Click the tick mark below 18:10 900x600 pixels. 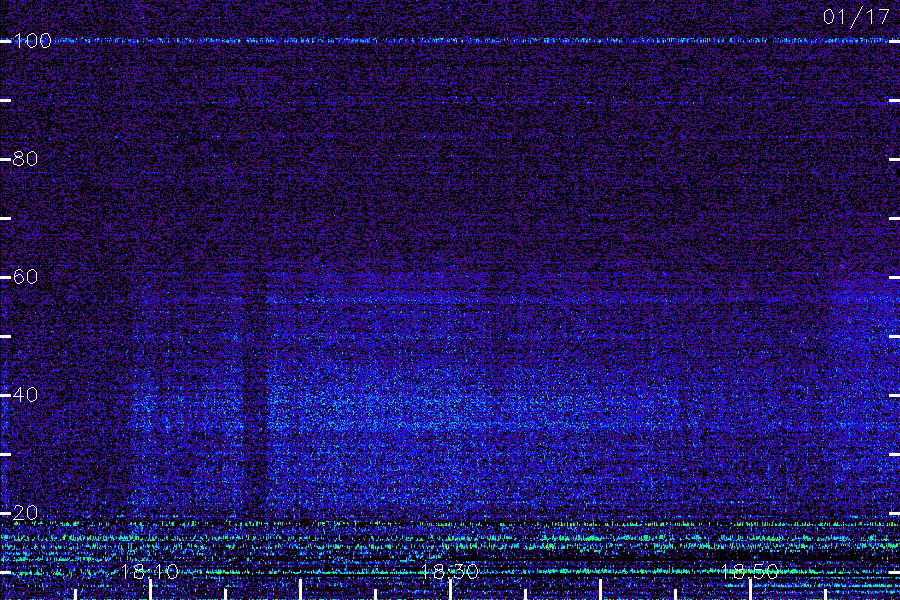click(x=150, y=590)
